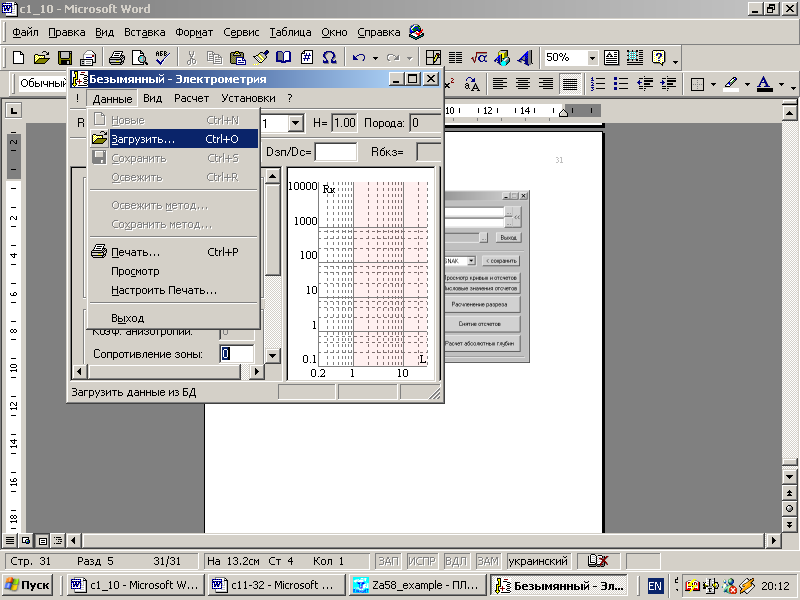Viewport: 800px width, 600px height.
Task: Click the change case aA icon
Action: (472, 84)
